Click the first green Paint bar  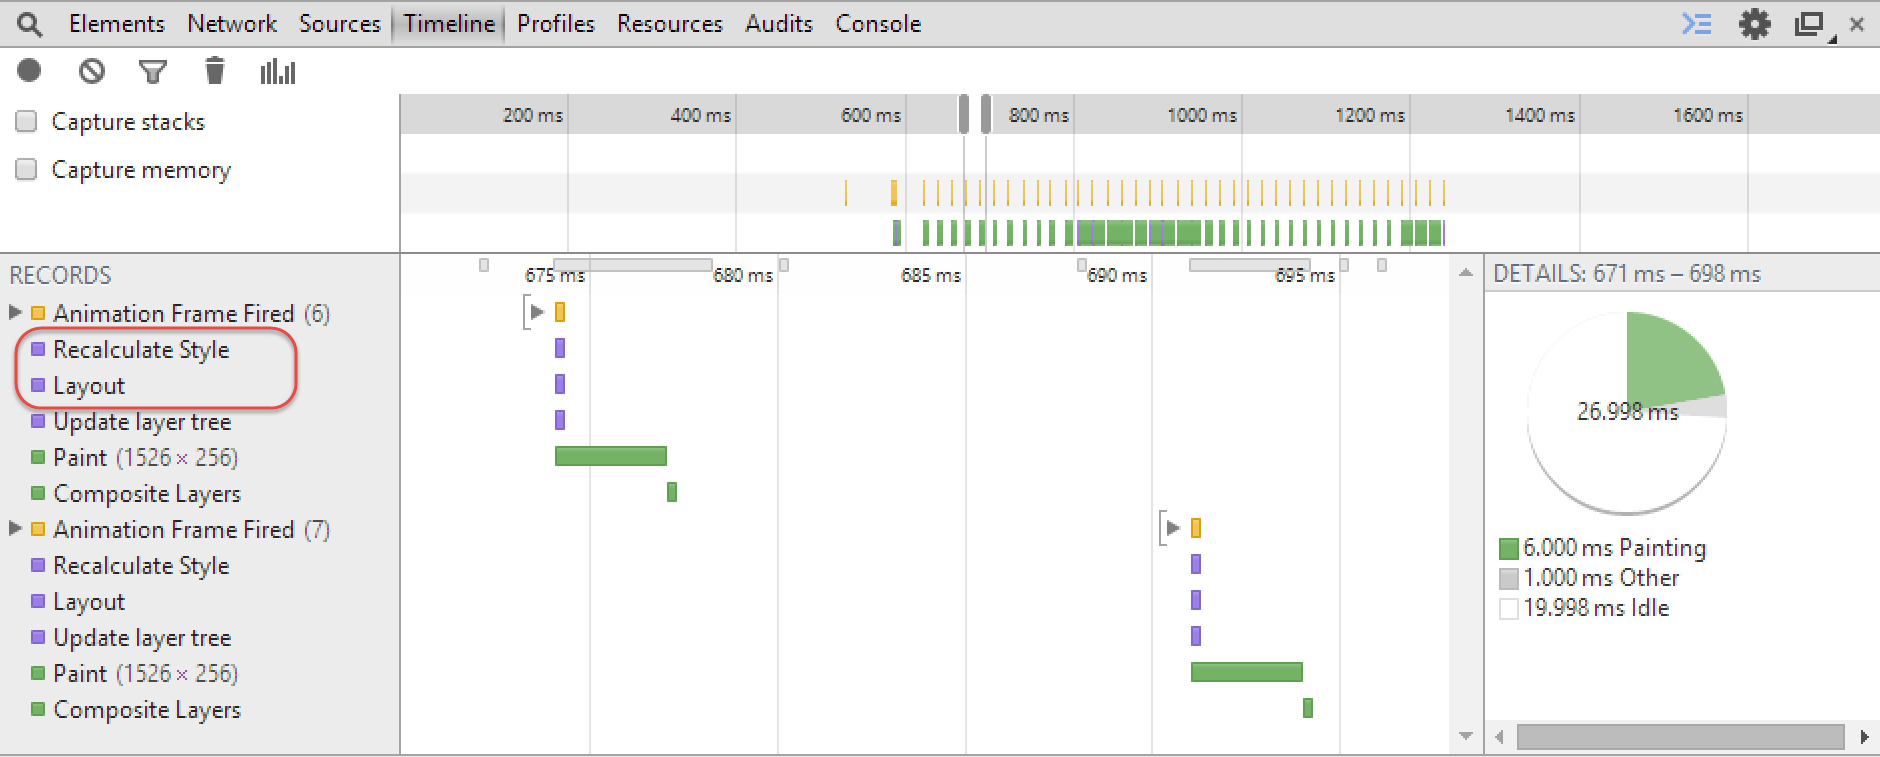click(x=611, y=456)
